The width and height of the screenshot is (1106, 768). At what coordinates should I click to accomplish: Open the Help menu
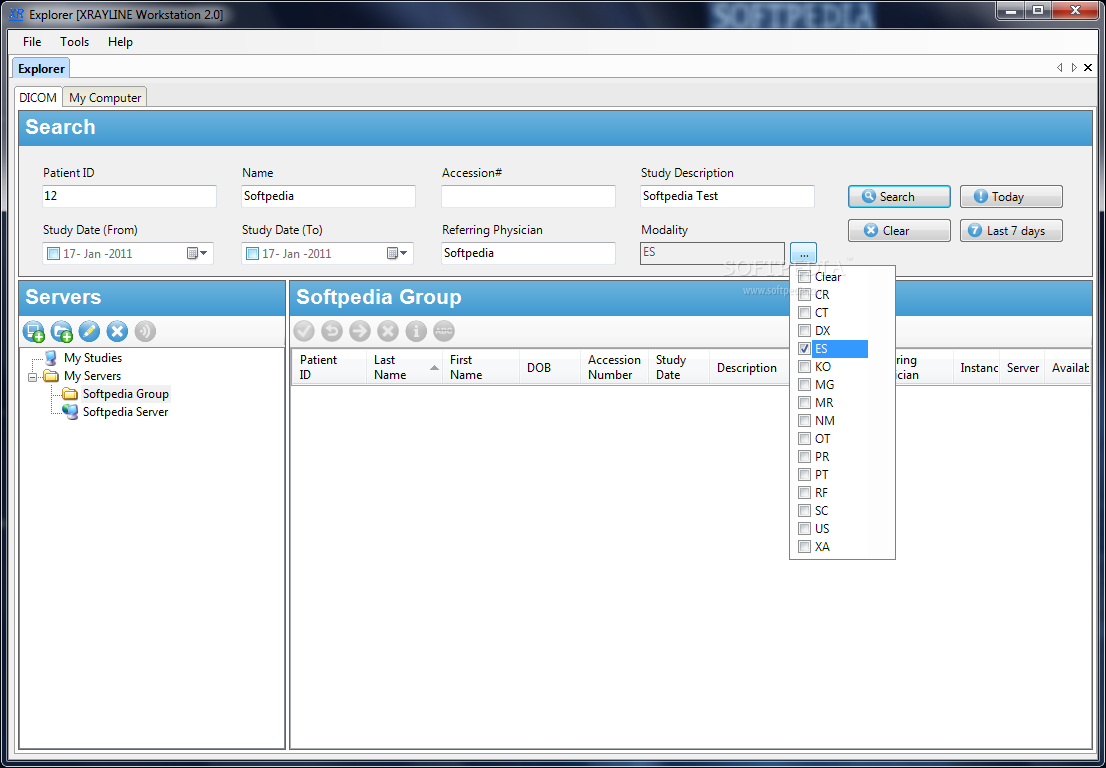pos(121,42)
